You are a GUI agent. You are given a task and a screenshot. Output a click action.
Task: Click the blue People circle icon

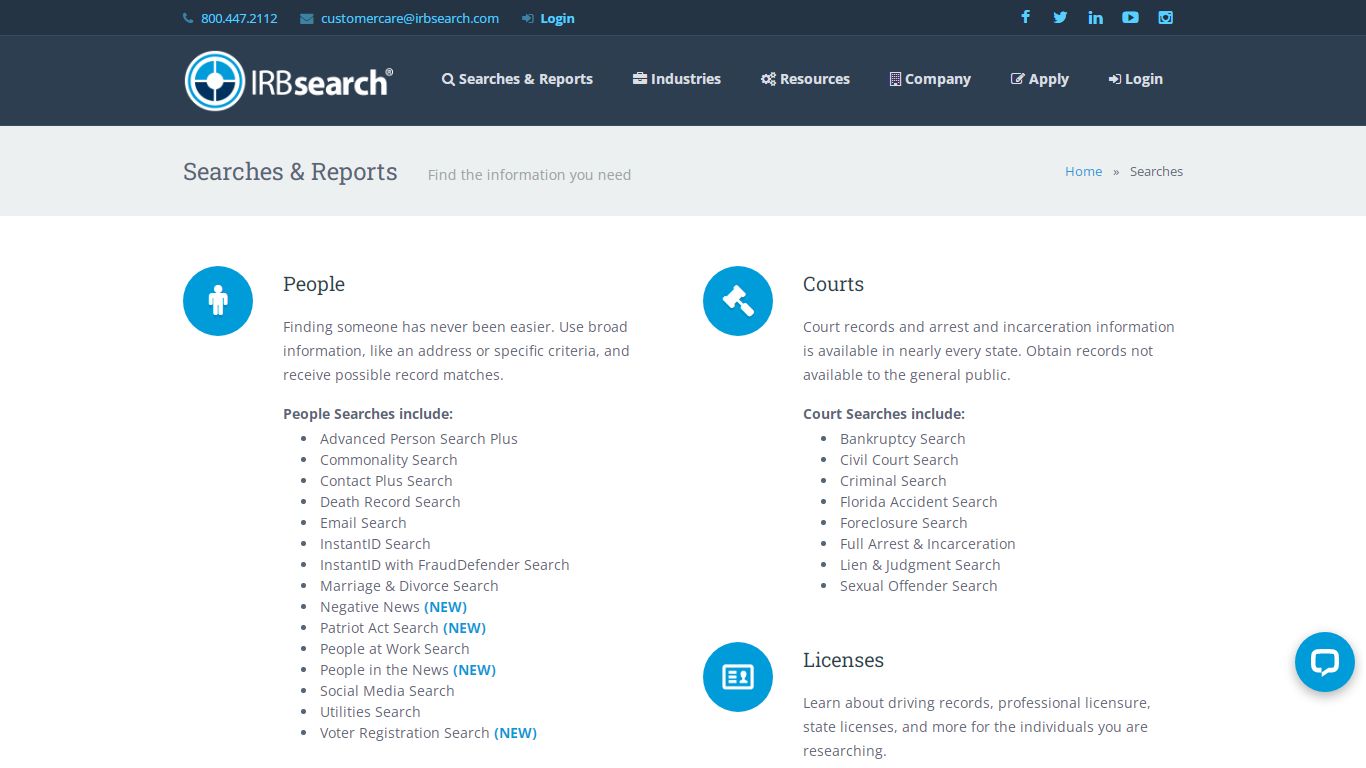218,301
